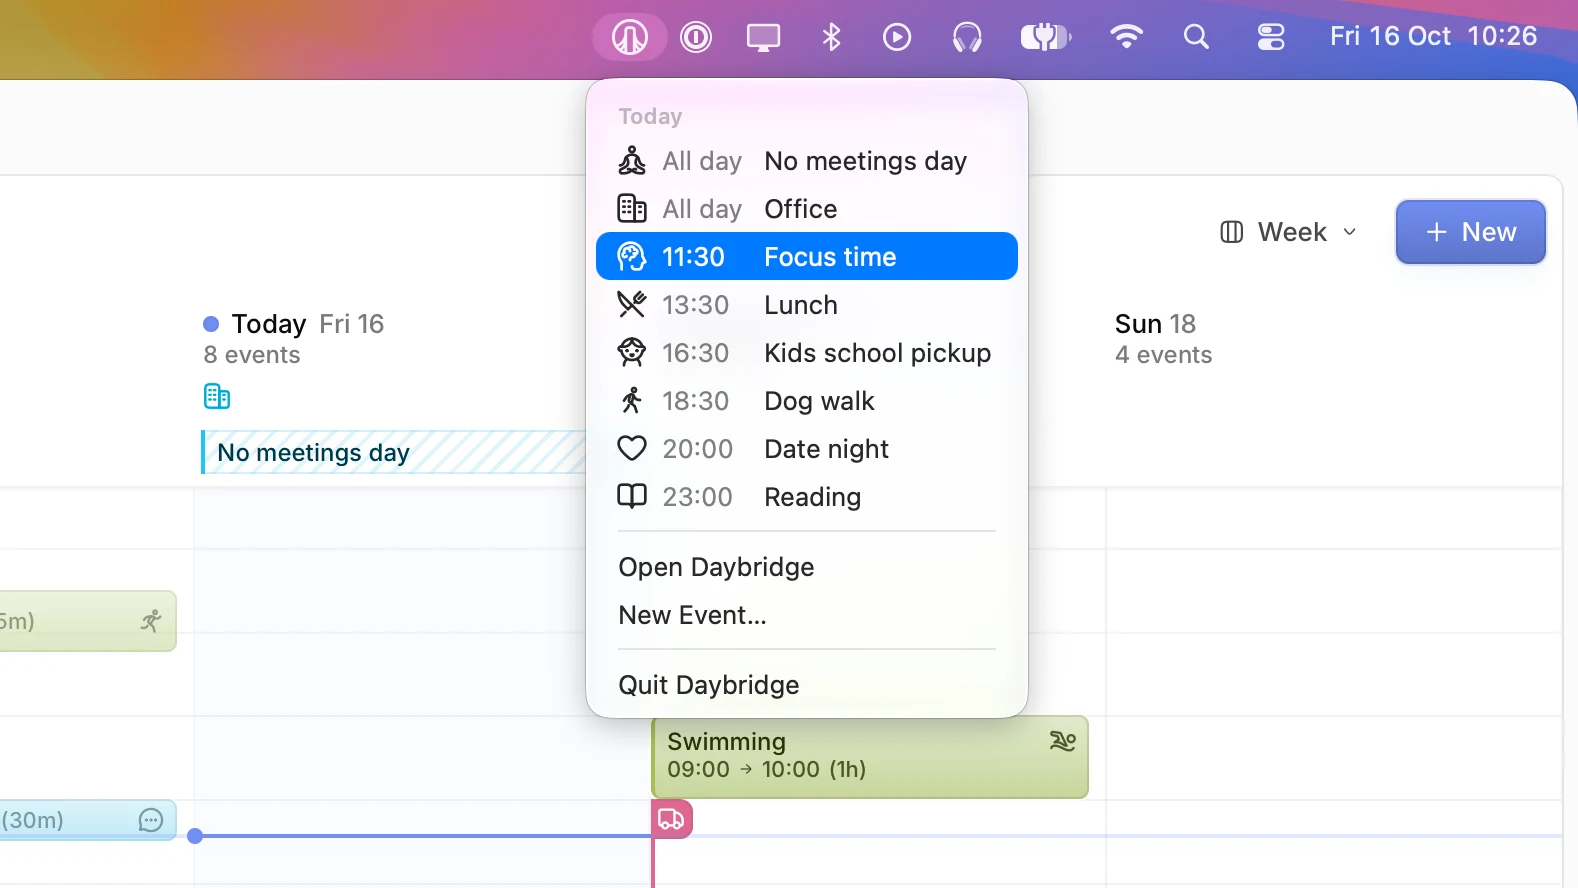
Task: Click the Daybridge menu bar icon
Action: (x=630, y=38)
